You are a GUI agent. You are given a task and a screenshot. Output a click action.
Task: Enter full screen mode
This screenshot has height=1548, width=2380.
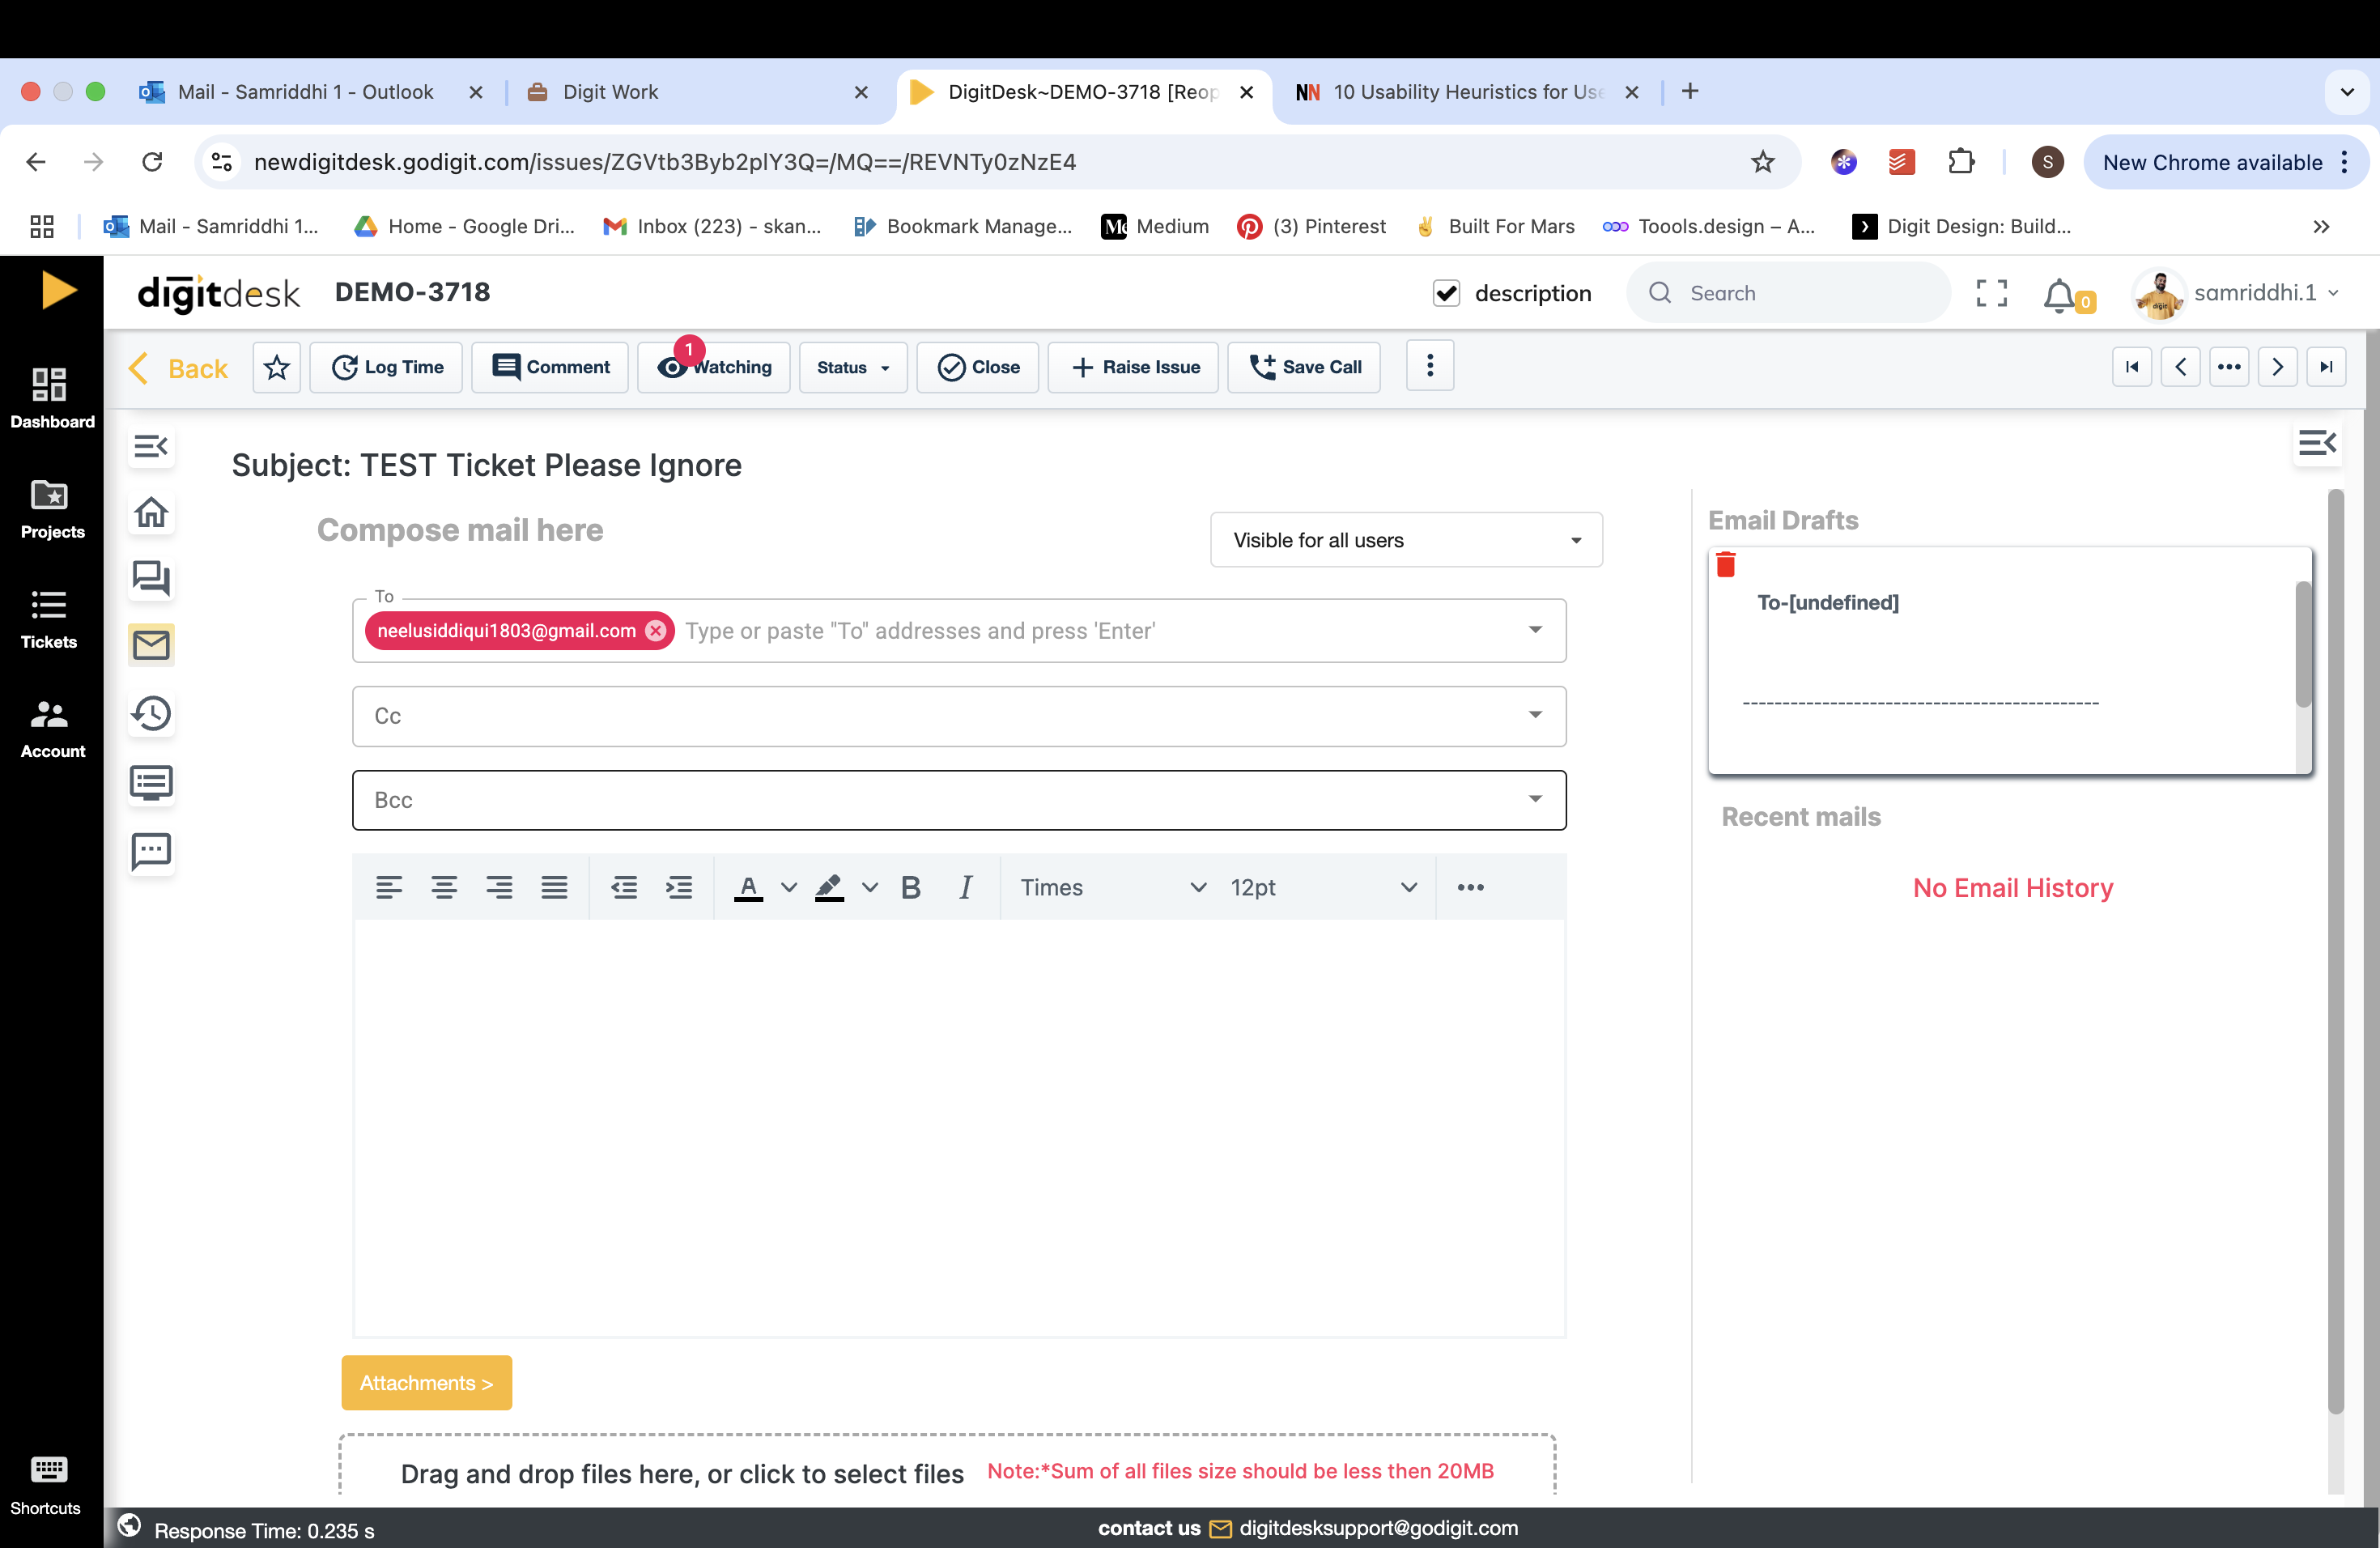(x=1991, y=293)
